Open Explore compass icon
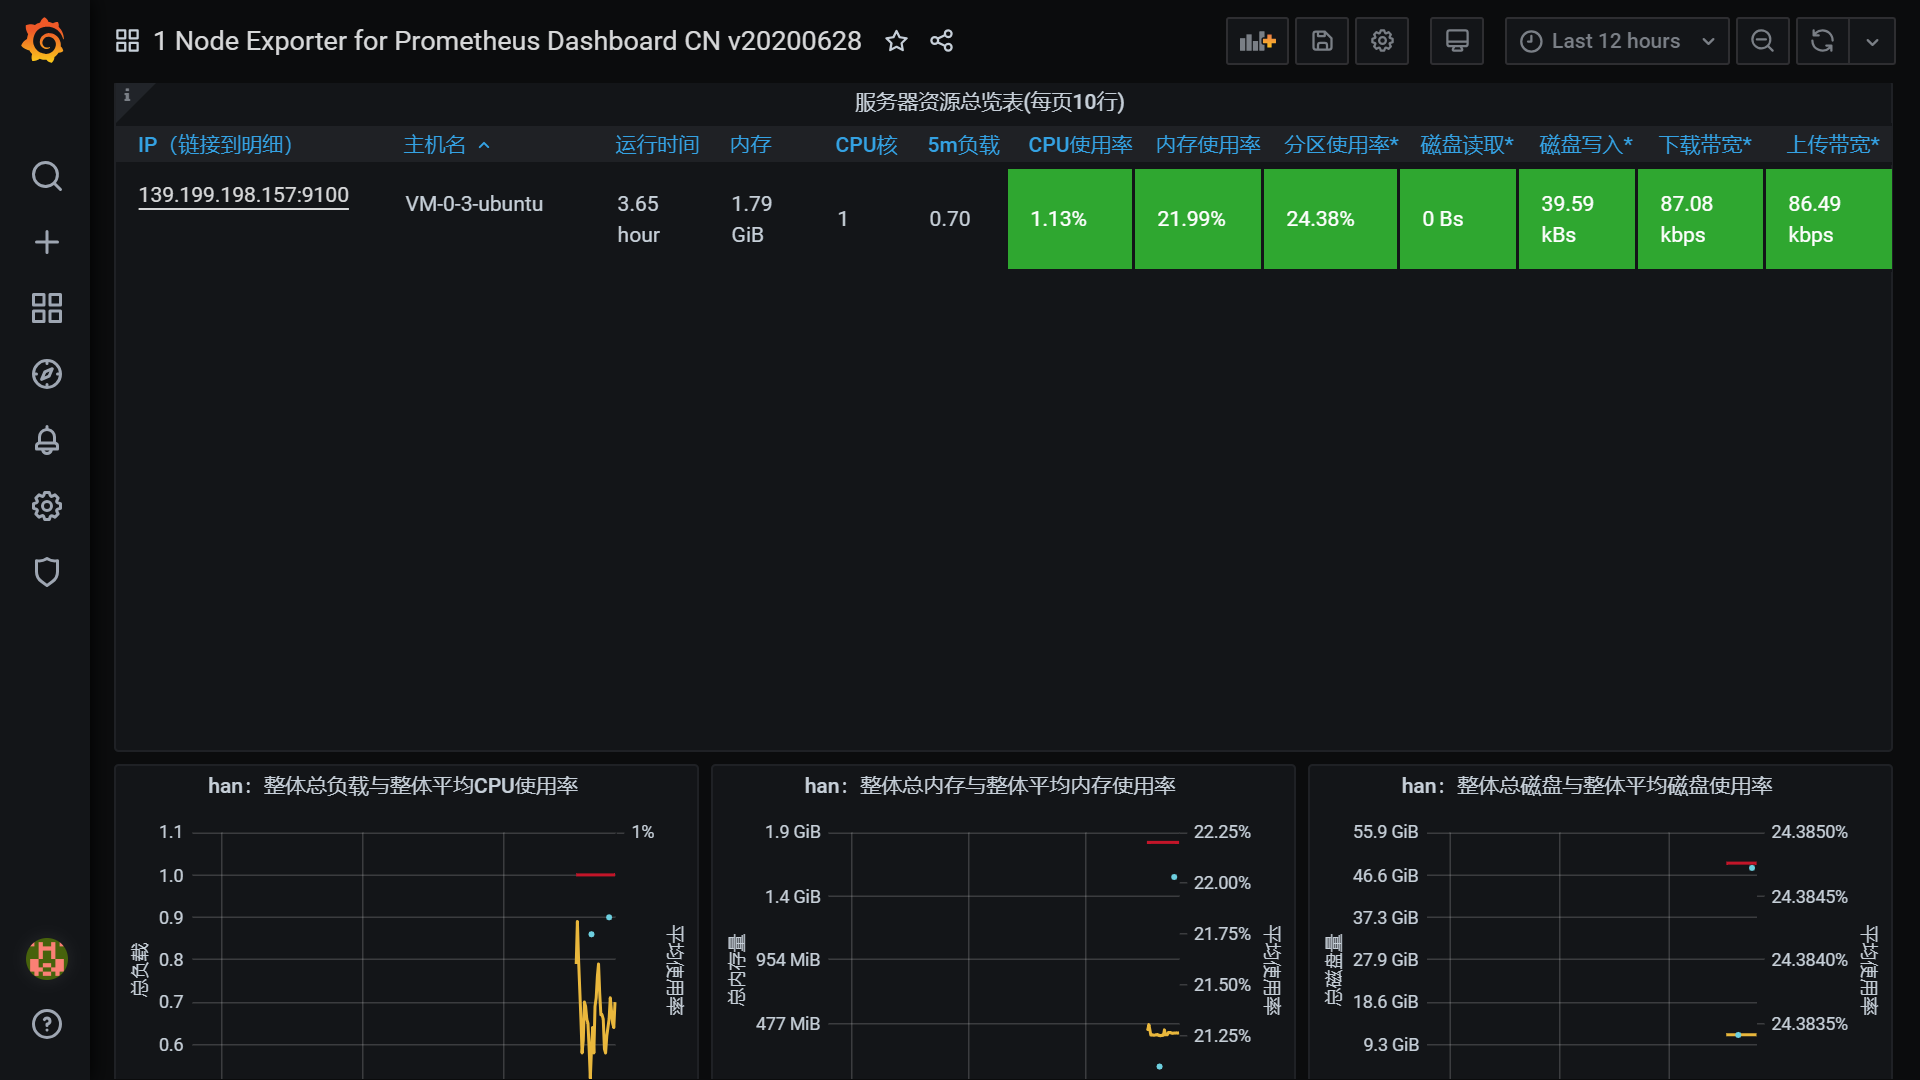This screenshot has height=1080, width=1920. coord(46,374)
